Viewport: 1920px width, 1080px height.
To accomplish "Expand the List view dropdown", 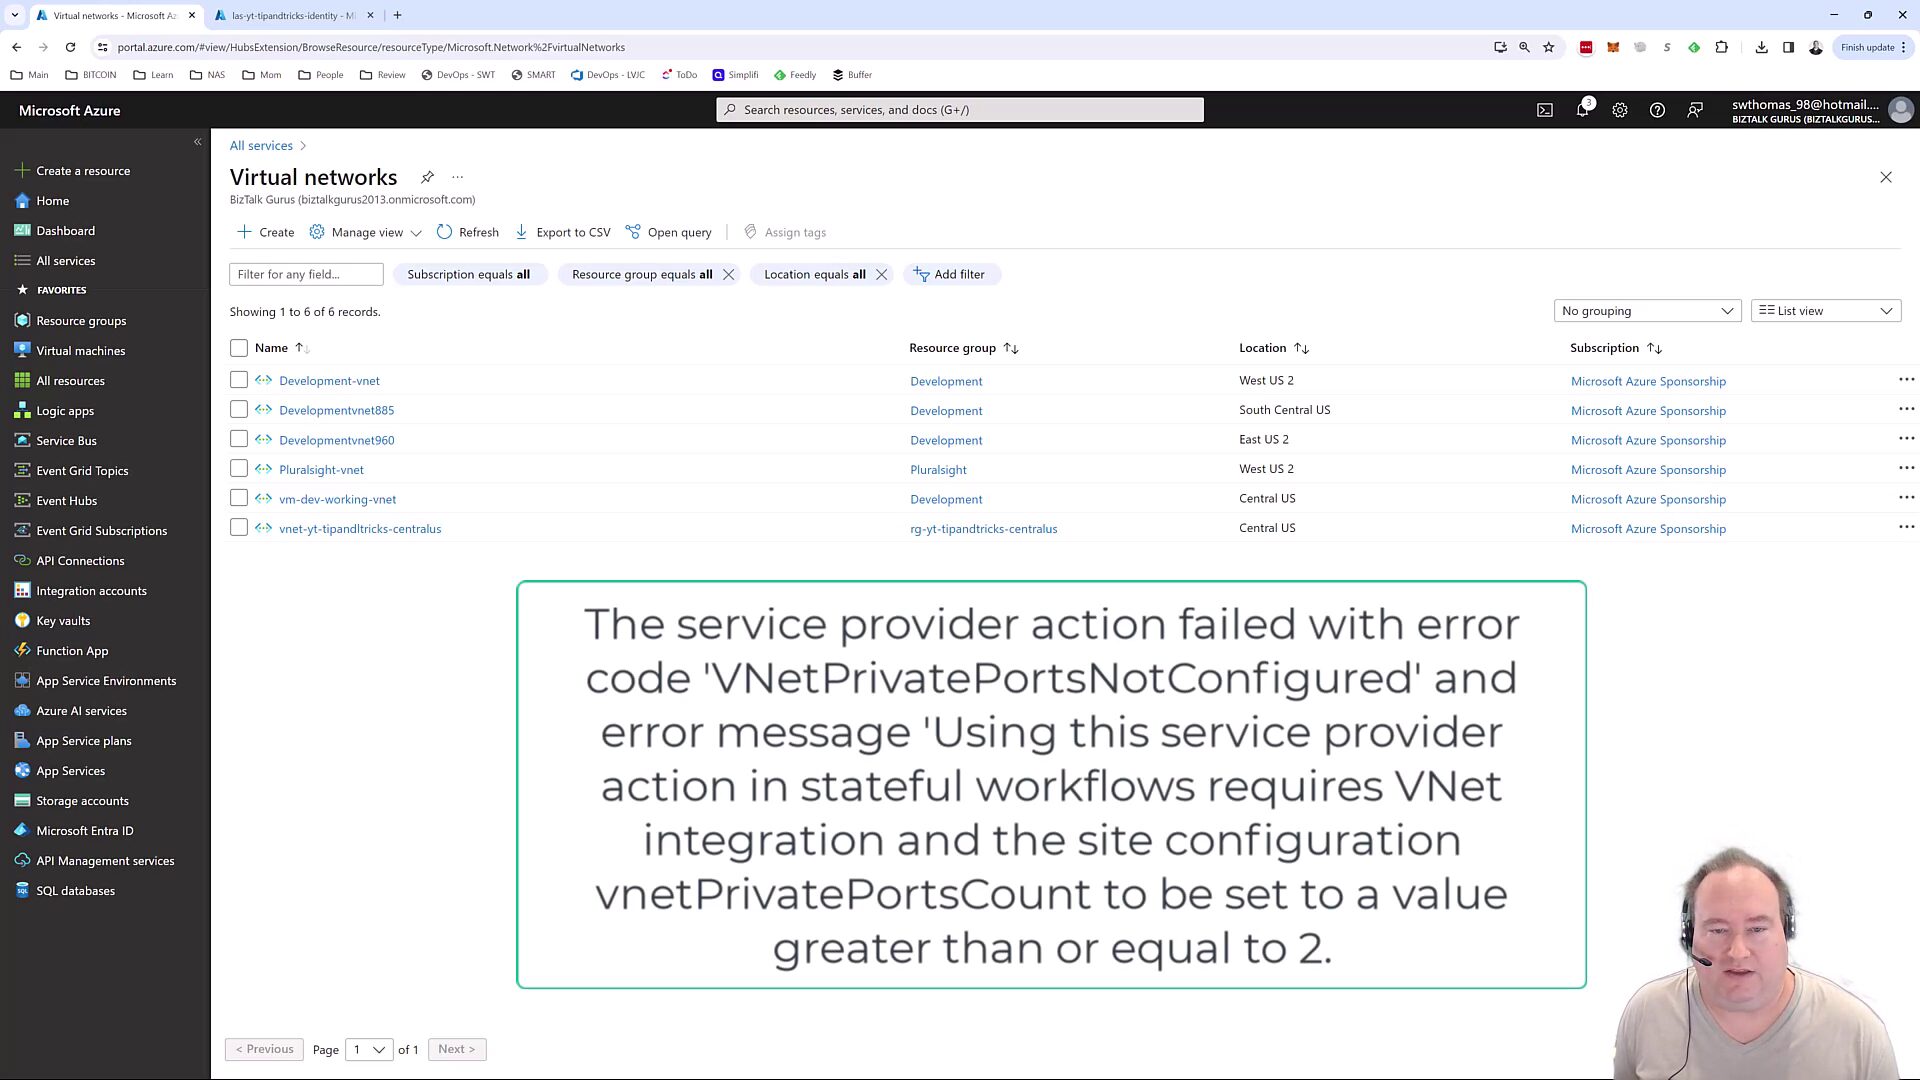I will [1825, 311].
